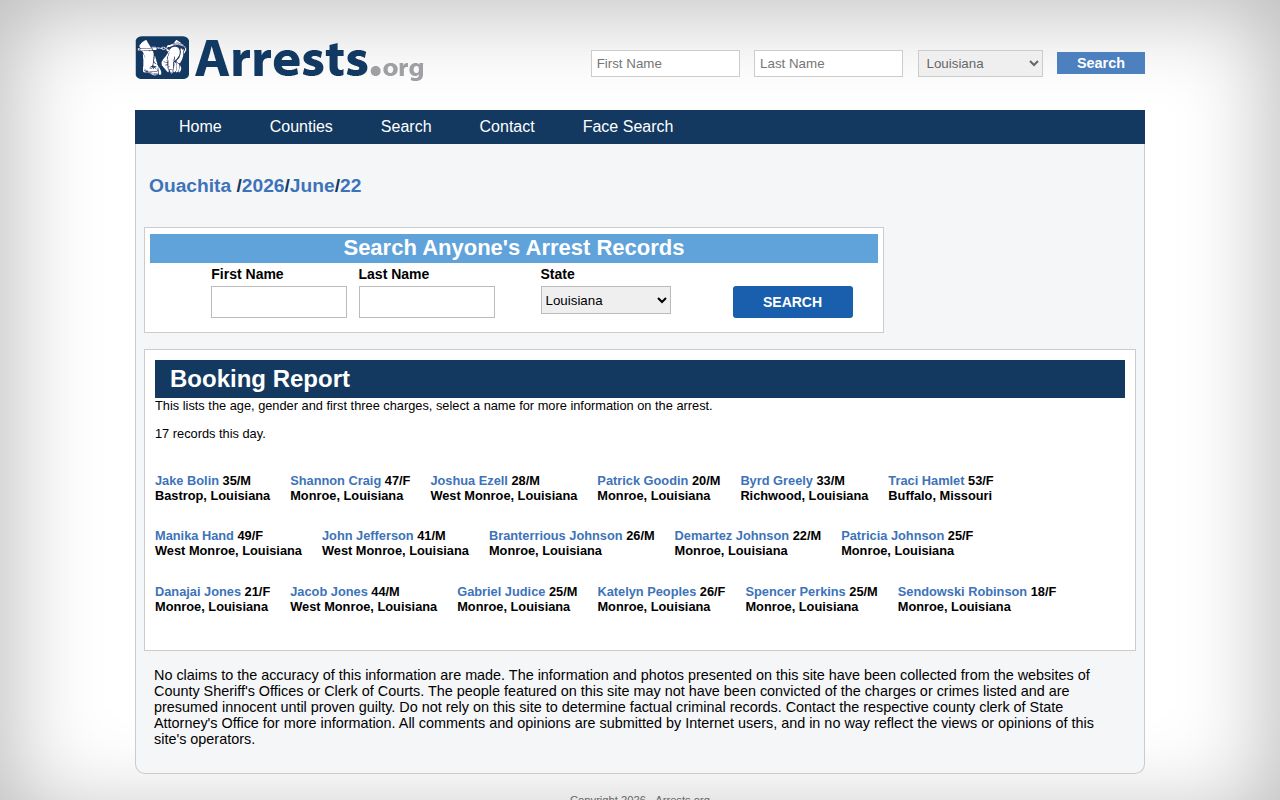This screenshot has width=1280, height=800.
Task: Expand the State dropdown in search form
Action: pos(606,300)
